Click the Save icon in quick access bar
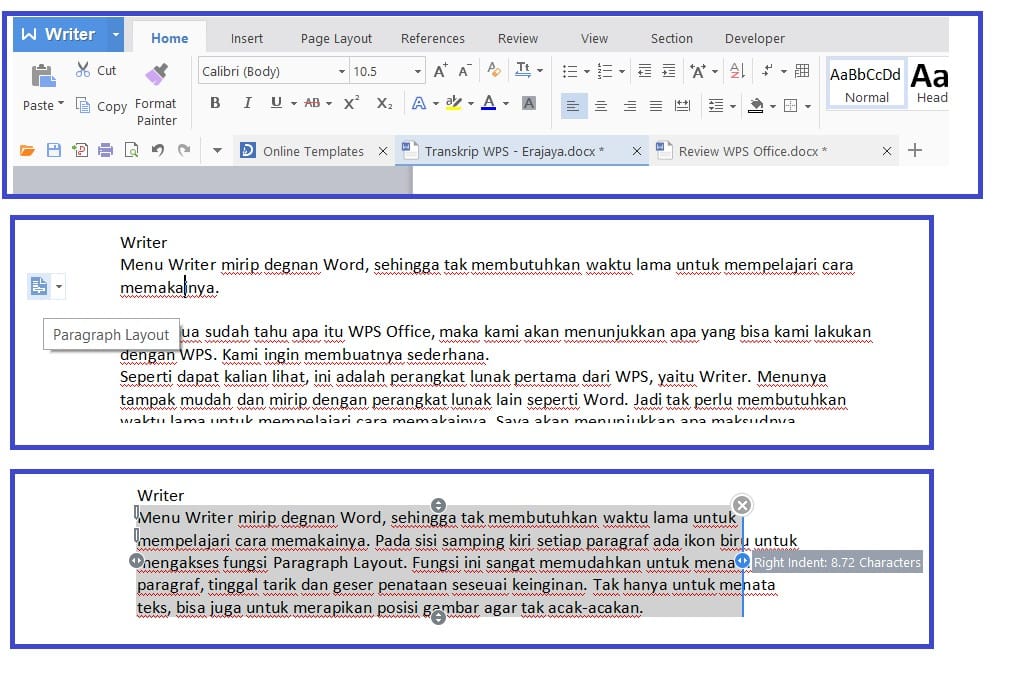 pyautogui.click(x=54, y=151)
